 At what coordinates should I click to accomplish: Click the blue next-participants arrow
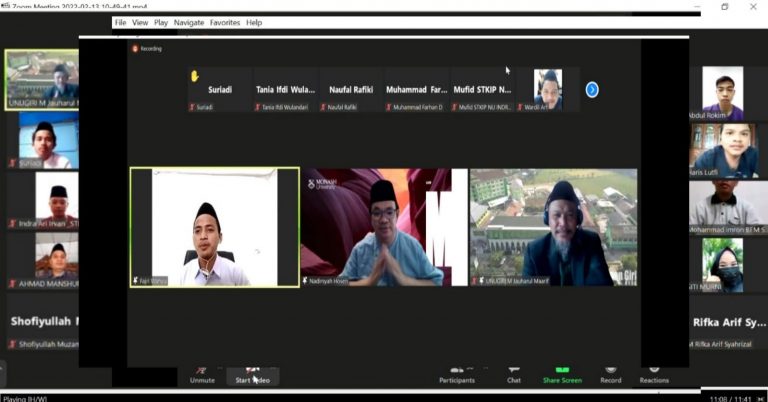point(592,90)
